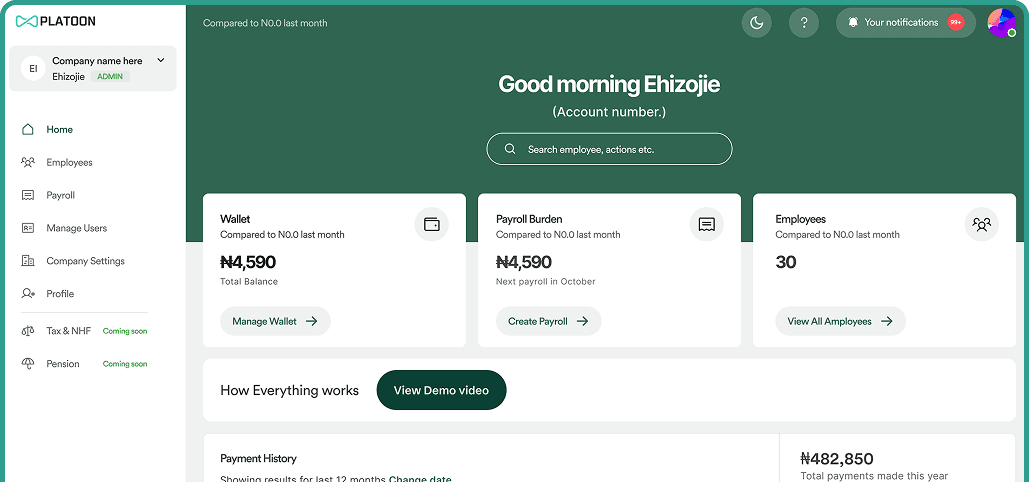Go to Home in sidebar

pos(59,130)
